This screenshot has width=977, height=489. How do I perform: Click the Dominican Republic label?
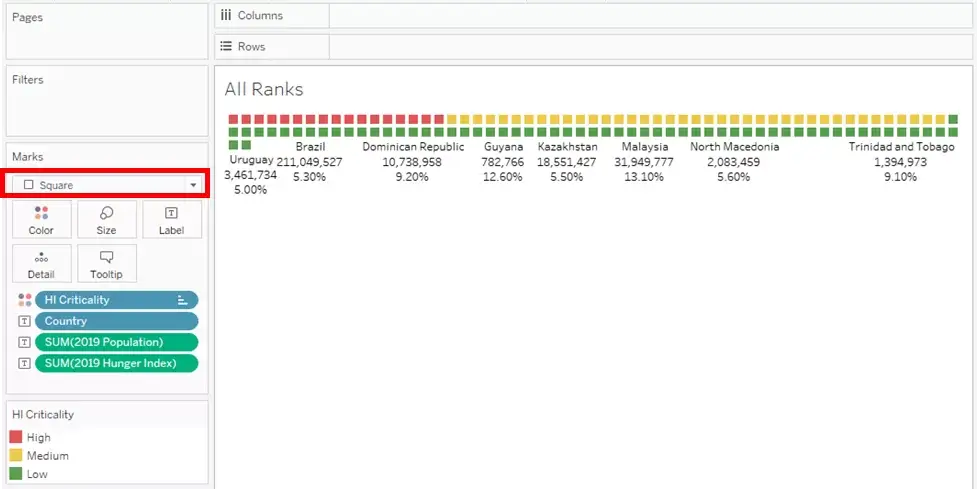point(413,147)
